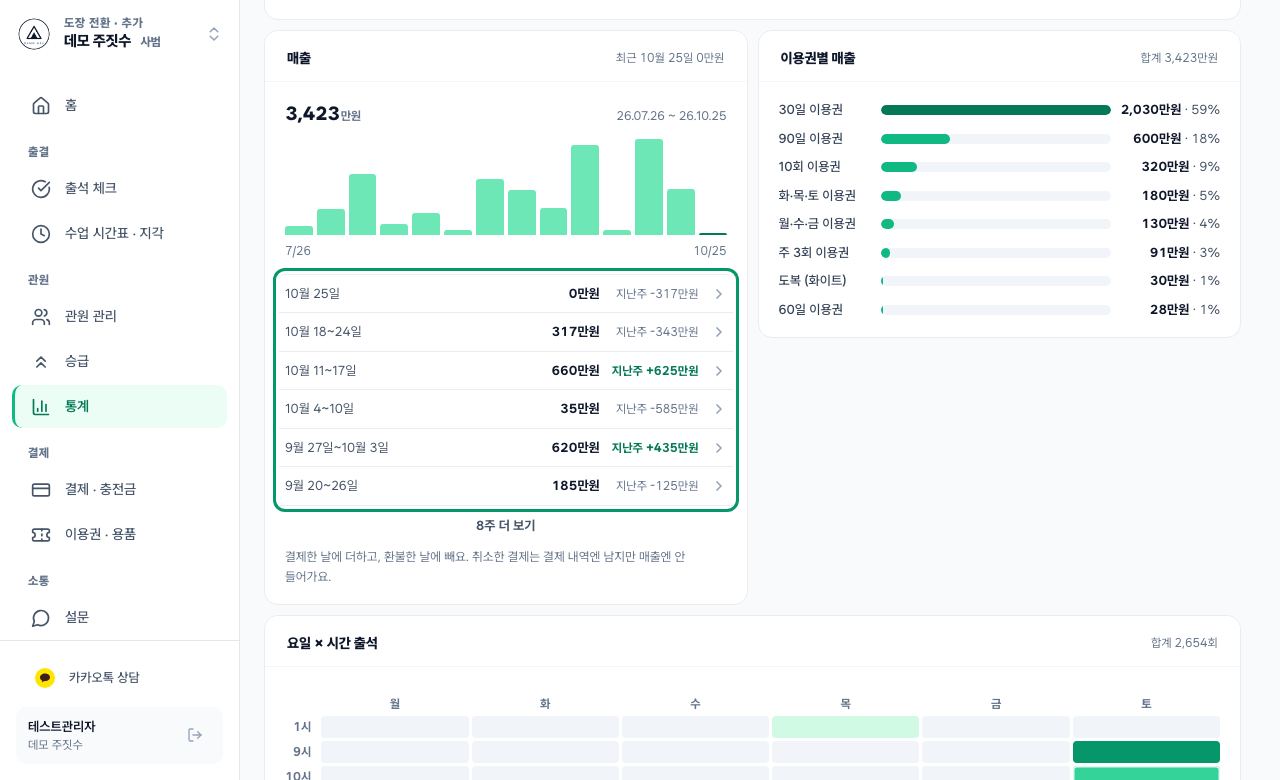
Task: Click the 합계 2,654회 label
Action: (1184, 643)
